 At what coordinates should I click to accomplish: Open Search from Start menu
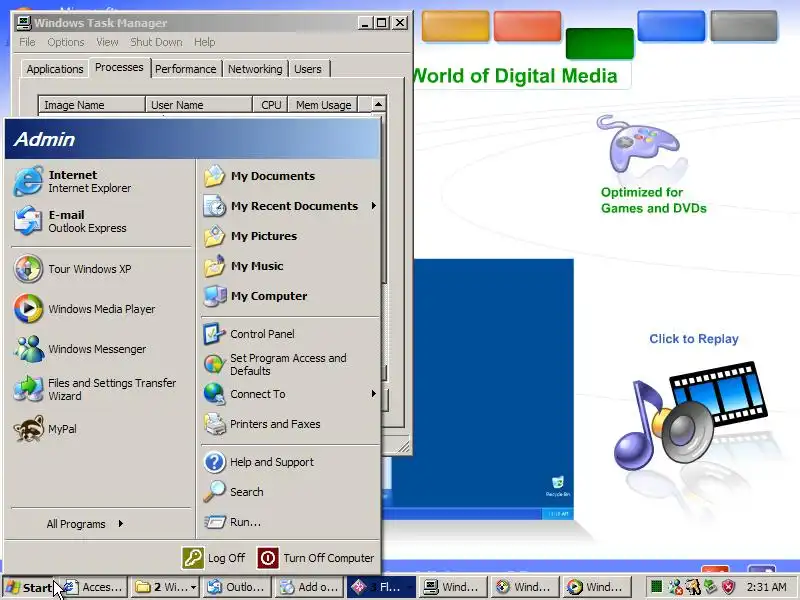click(x=290, y=492)
